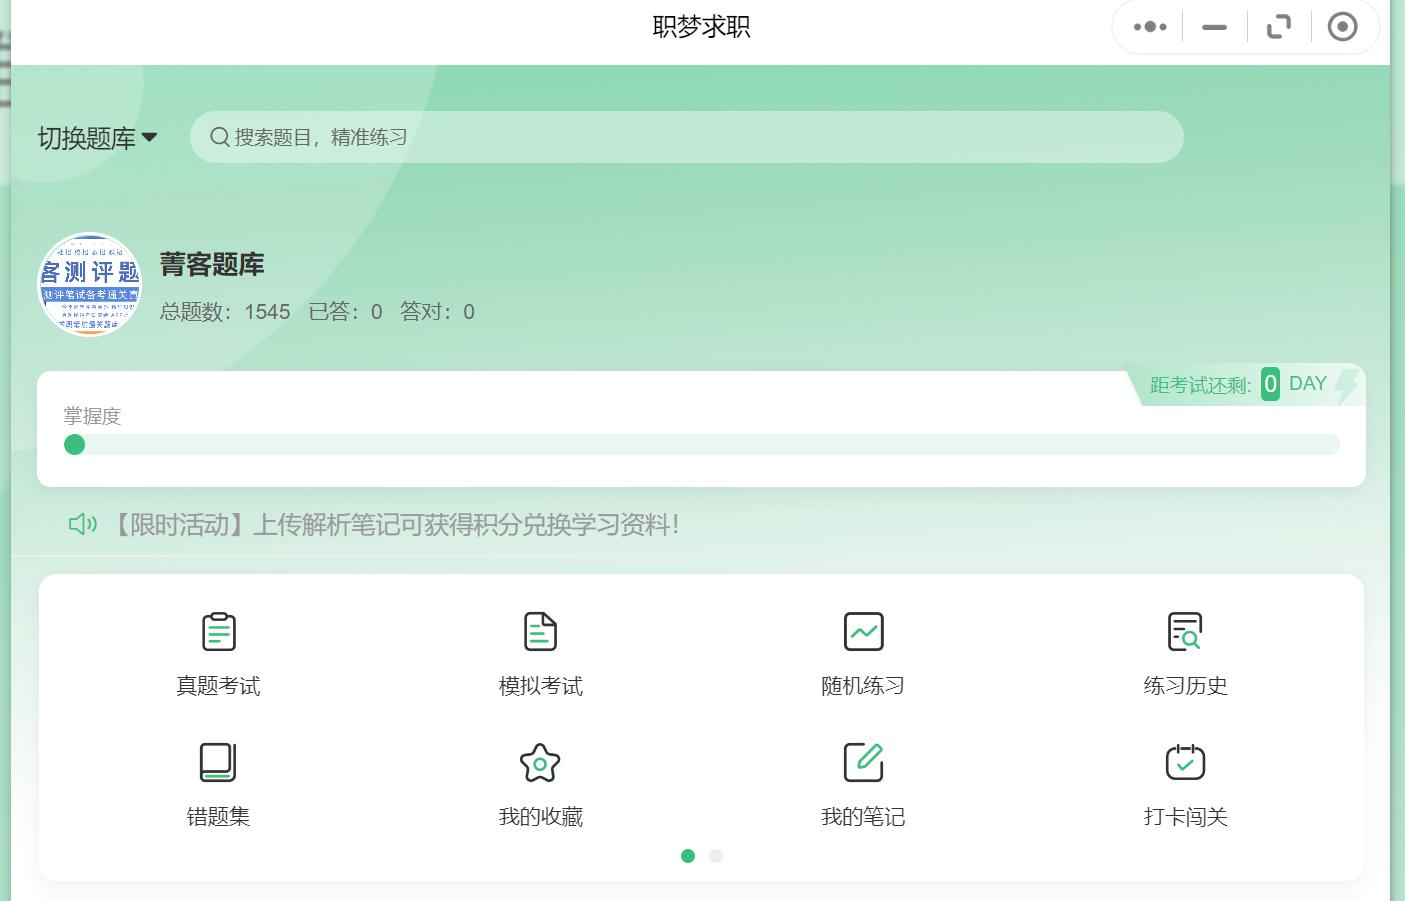Screen dimensions: 1405x901
Task: Open 我的笔记 notes icon
Action: (863, 761)
